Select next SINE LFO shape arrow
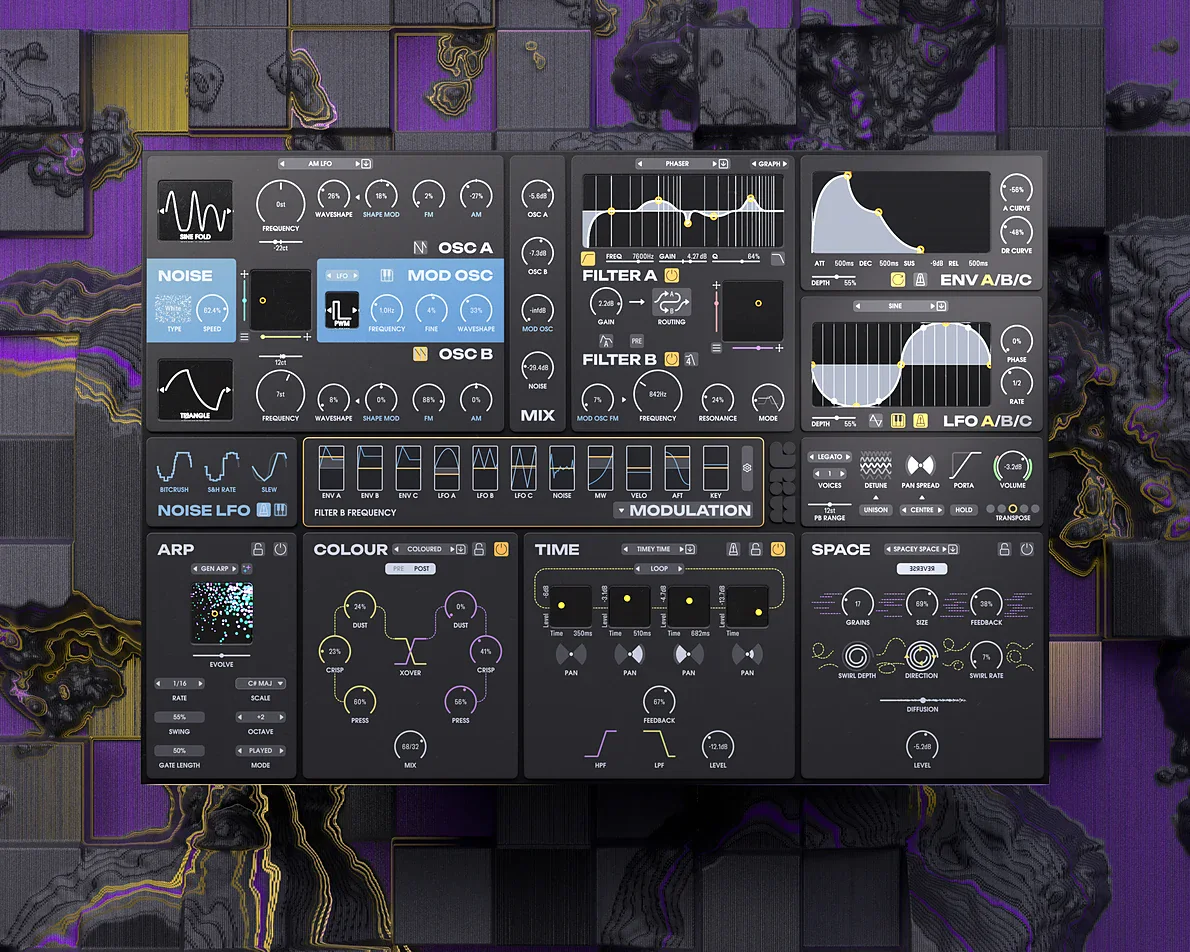 pyautogui.click(x=933, y=306)
